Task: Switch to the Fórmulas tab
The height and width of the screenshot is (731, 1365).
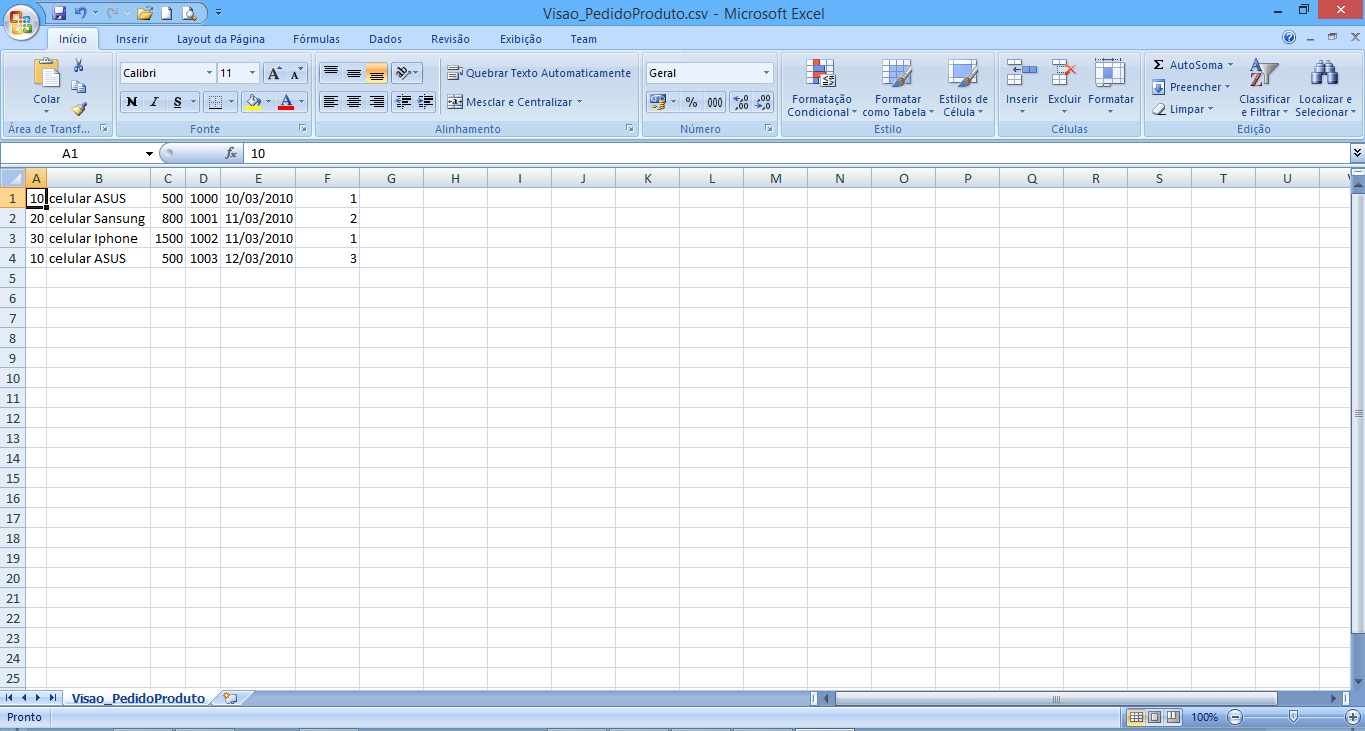Action: (x=316, y=39)
